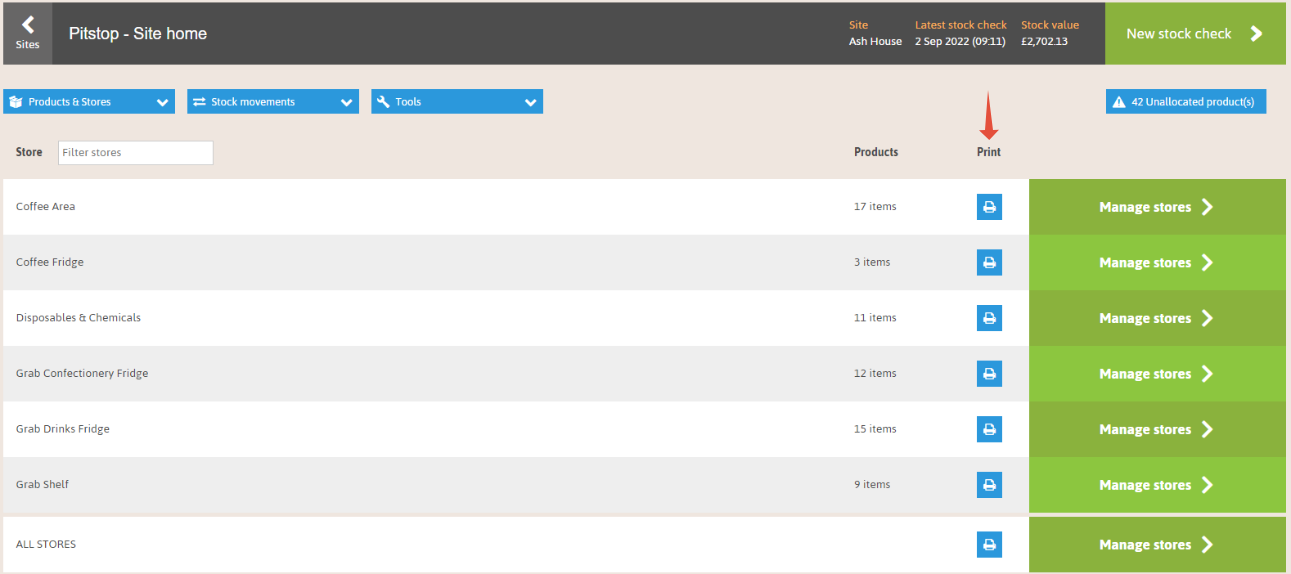Open the Stock movements dropdown
The height and width of the screenshot is (574, 1291).
(272, 102)
